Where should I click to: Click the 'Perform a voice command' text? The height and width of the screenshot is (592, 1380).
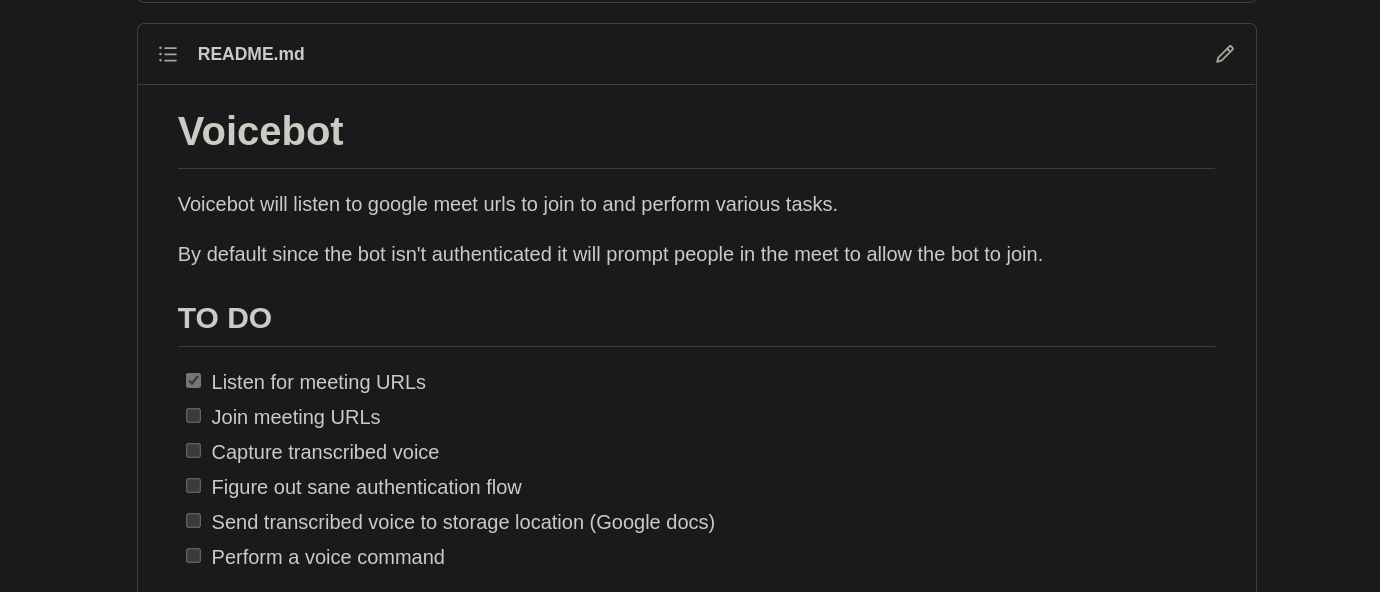pyautogui.click(x=328, y=557)
